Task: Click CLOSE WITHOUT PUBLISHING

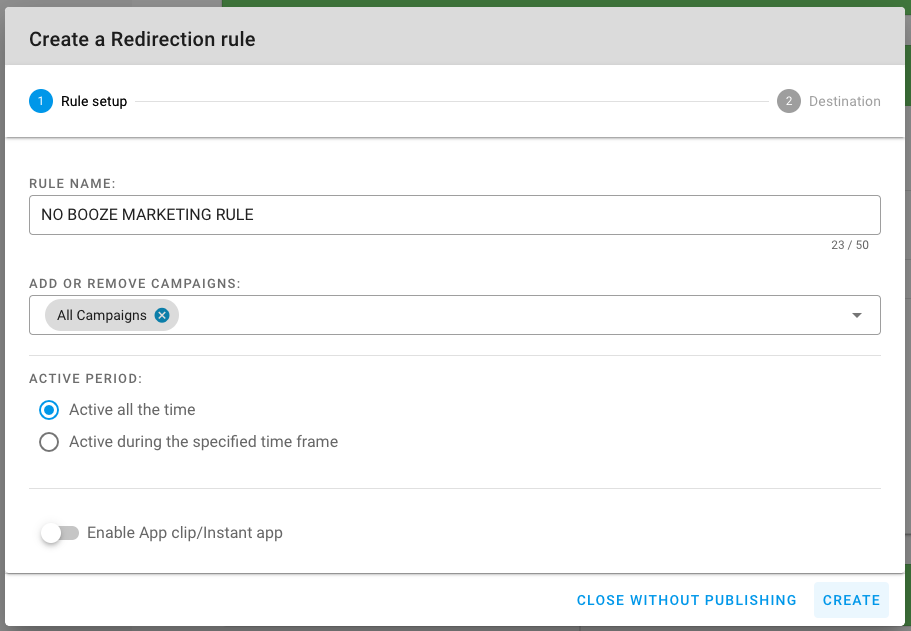Action: click(686, 600)
